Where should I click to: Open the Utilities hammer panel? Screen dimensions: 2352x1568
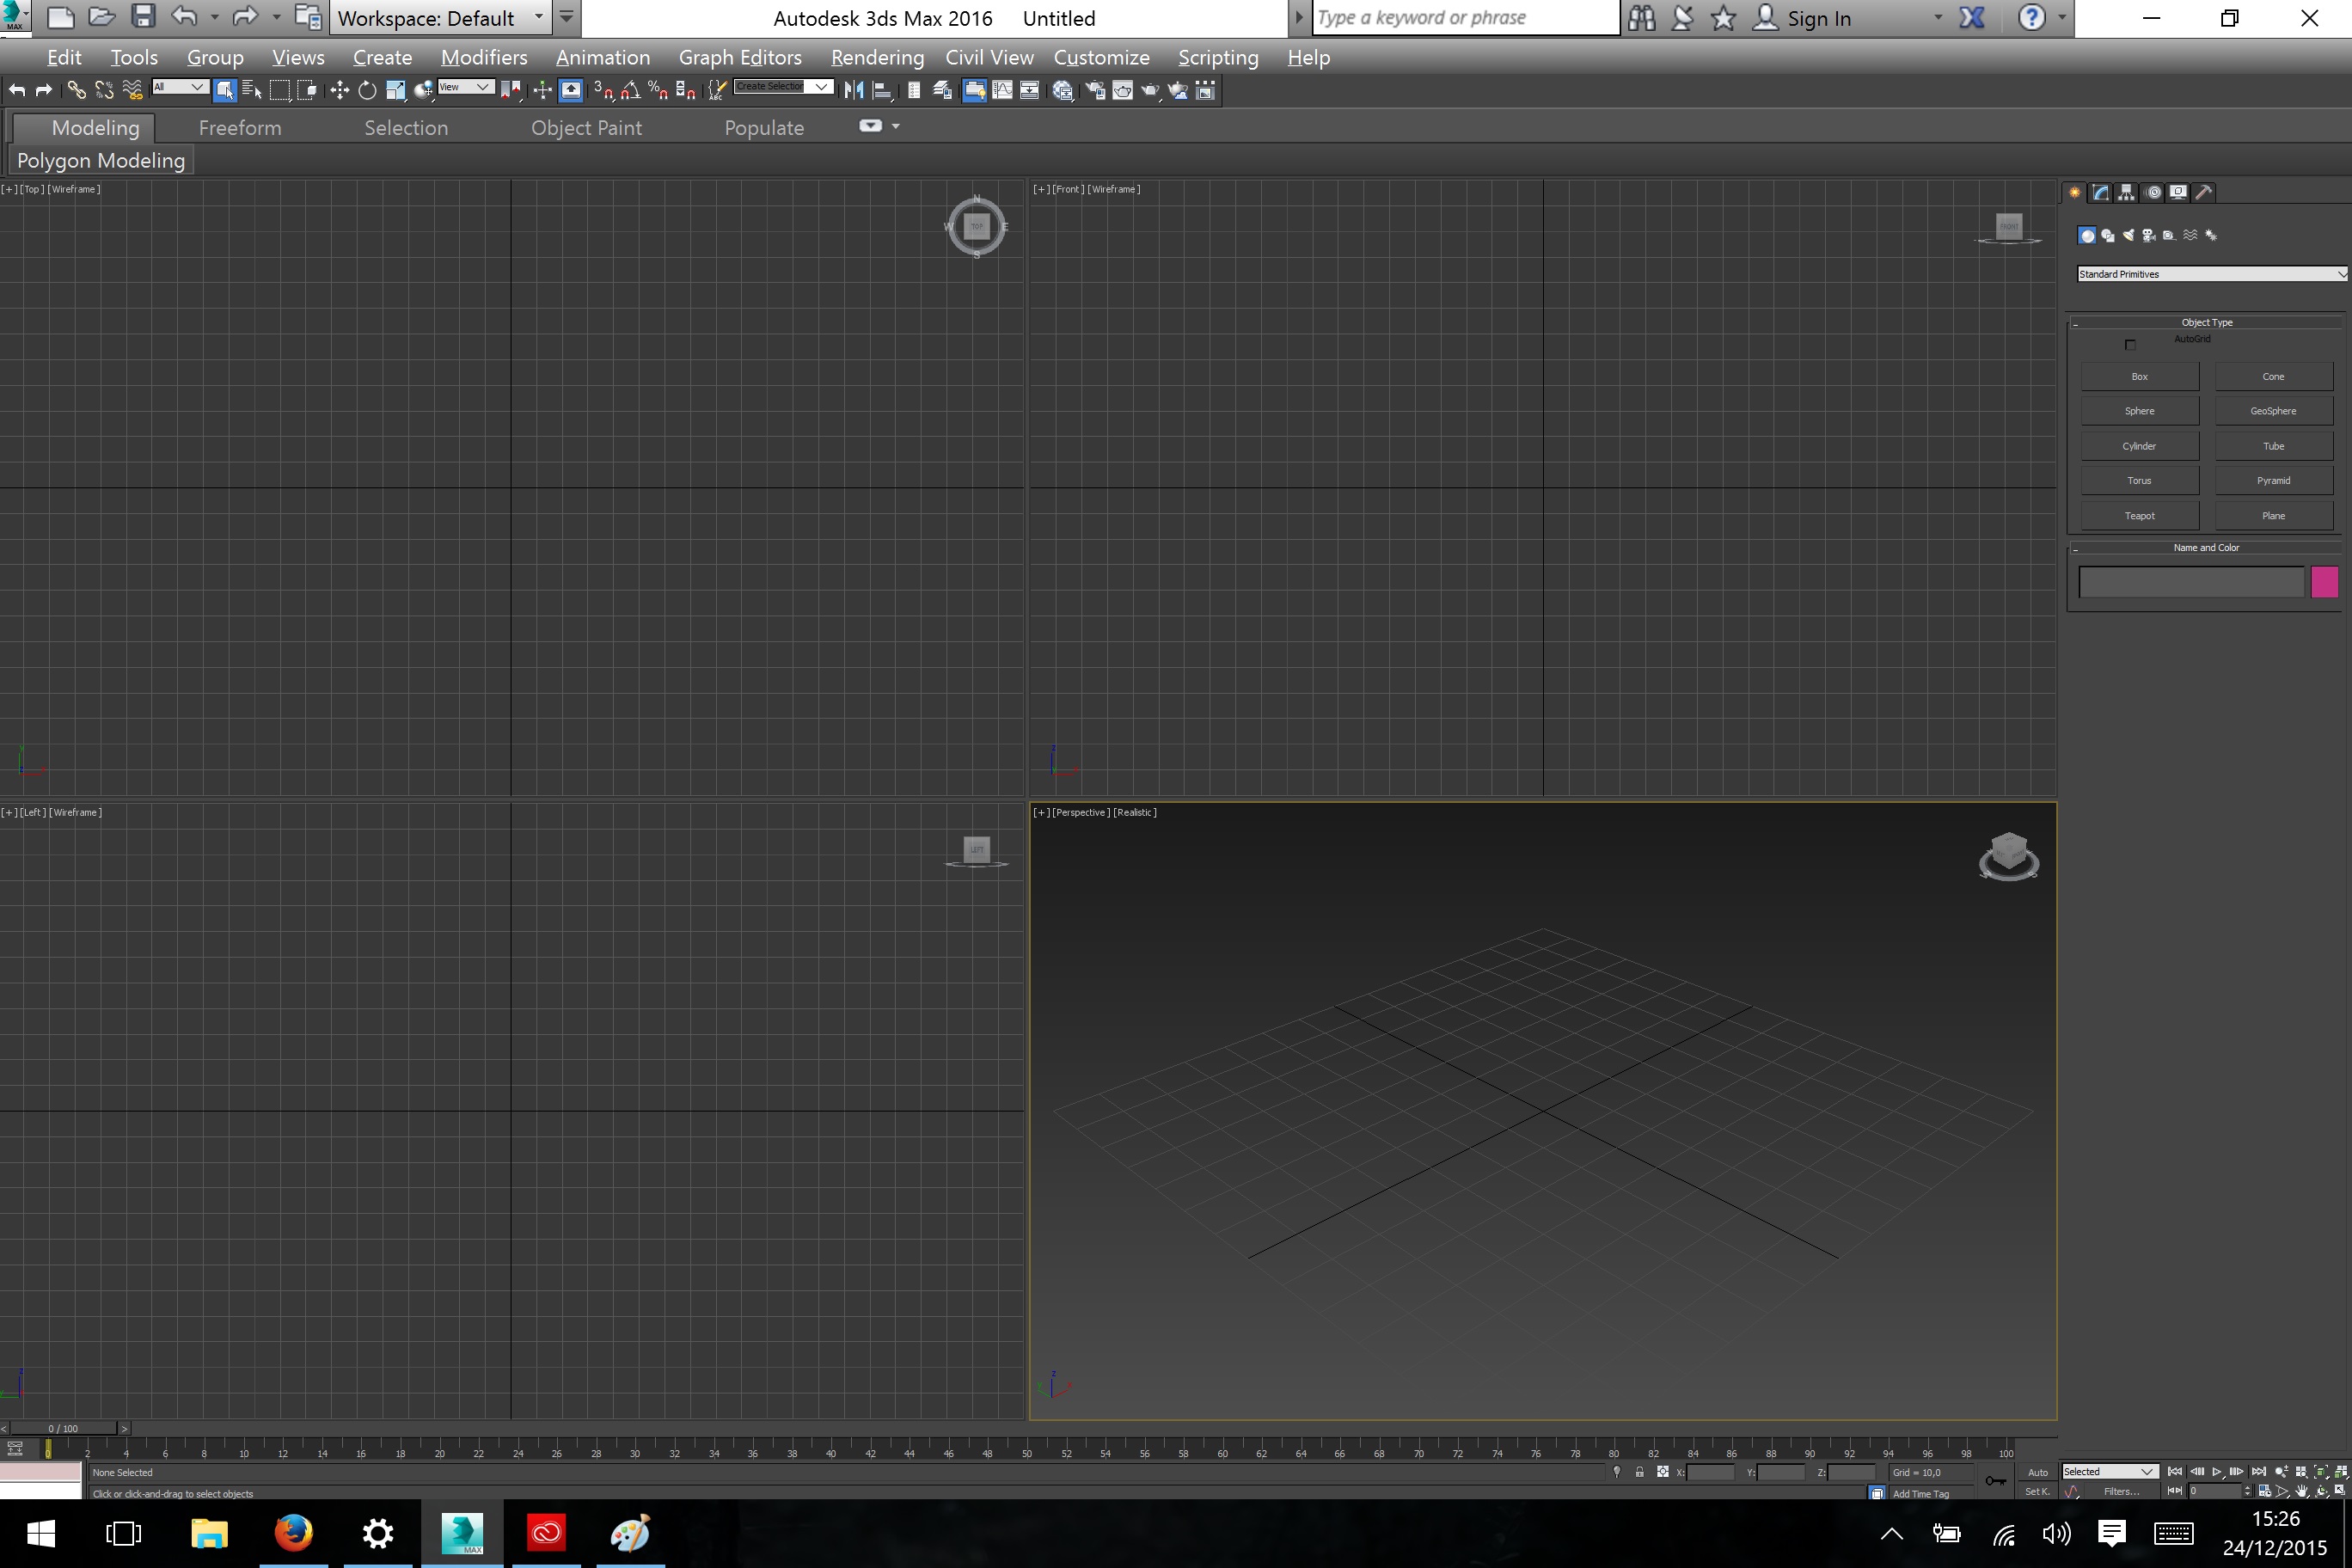click(2204, 192)
